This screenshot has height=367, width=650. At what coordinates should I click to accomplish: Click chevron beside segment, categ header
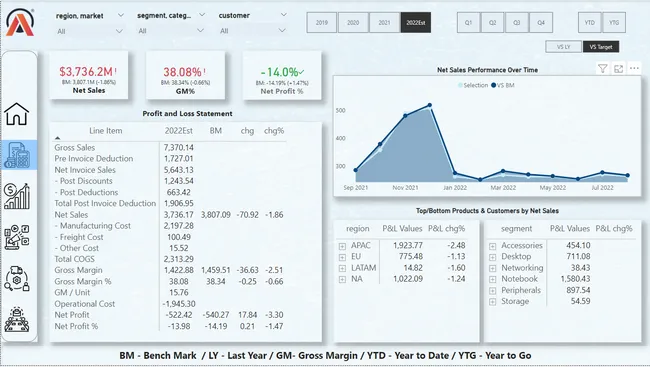pos(202,15)
